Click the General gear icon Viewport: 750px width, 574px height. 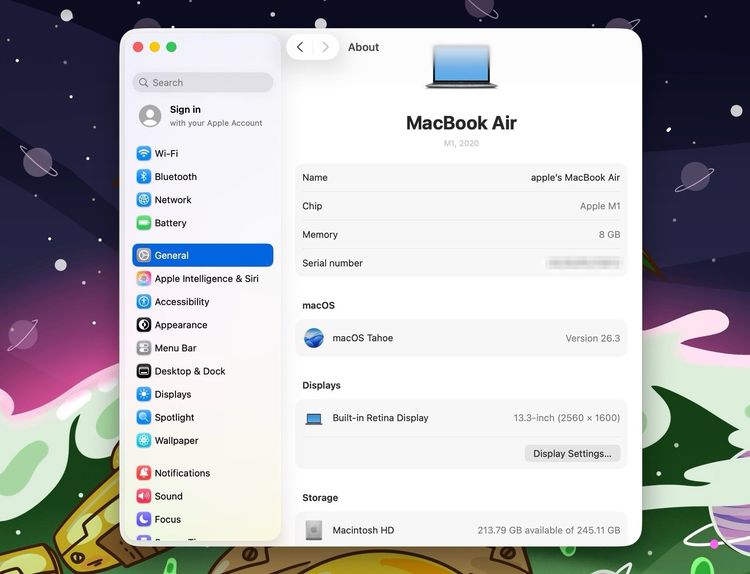[x=143, y=255]
